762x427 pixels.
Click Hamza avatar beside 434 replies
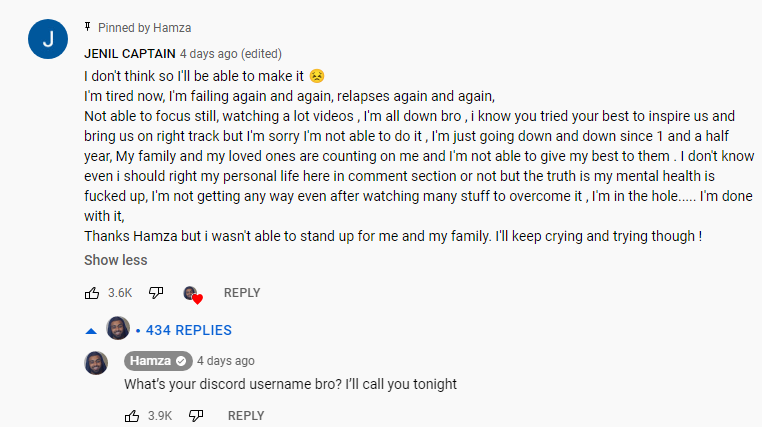tap(118, 328)
